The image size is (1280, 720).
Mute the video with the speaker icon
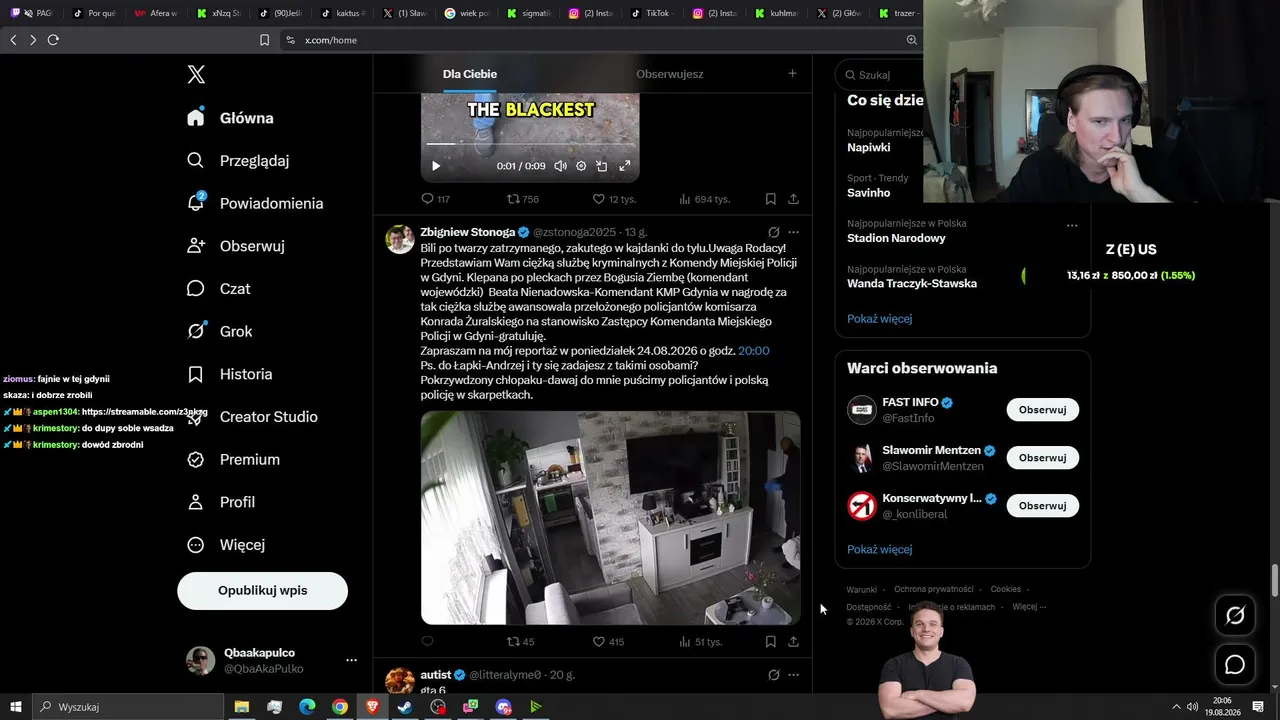pos(560,166)
